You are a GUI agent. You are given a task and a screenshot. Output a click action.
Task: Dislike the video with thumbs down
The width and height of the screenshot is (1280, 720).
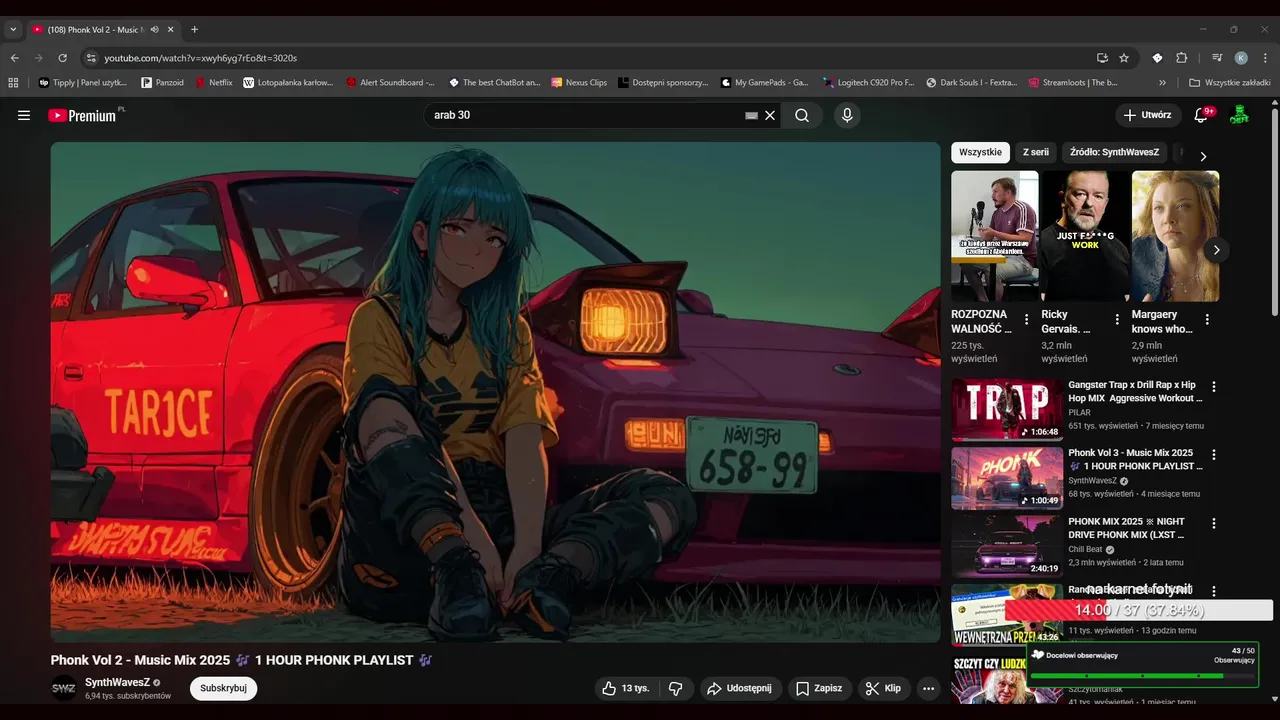point(676,688)
